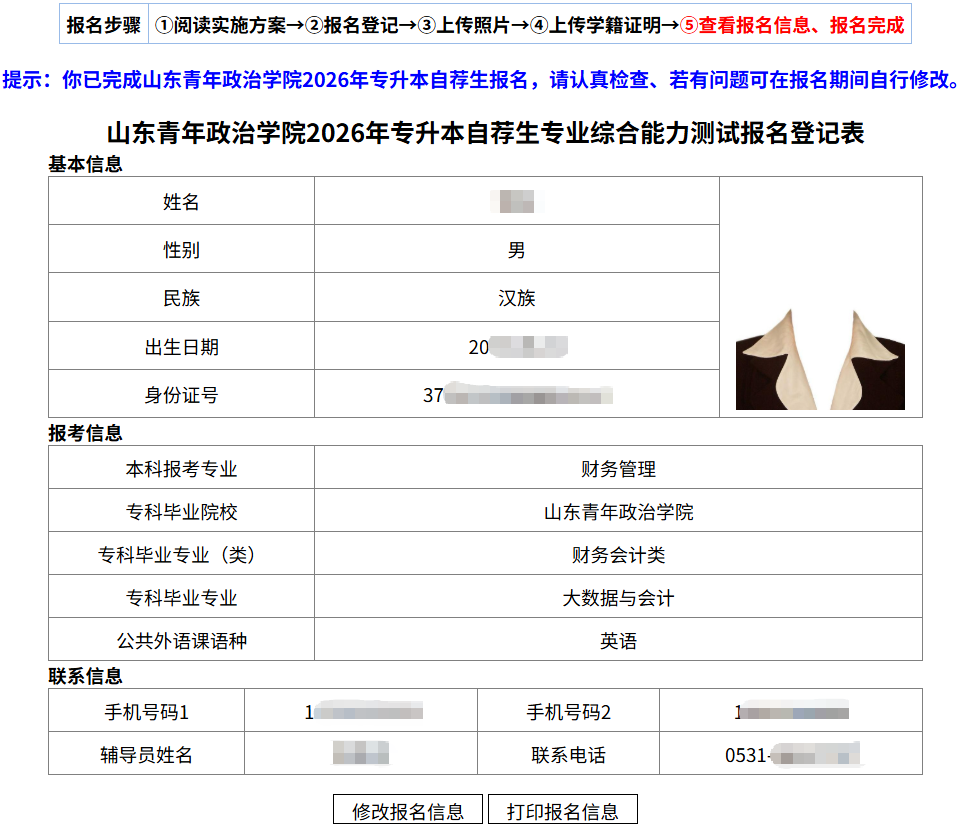This screenshot has width=960, height=825.
Task: Select the 联系电话 0531 number value
Action: (792, 755)
